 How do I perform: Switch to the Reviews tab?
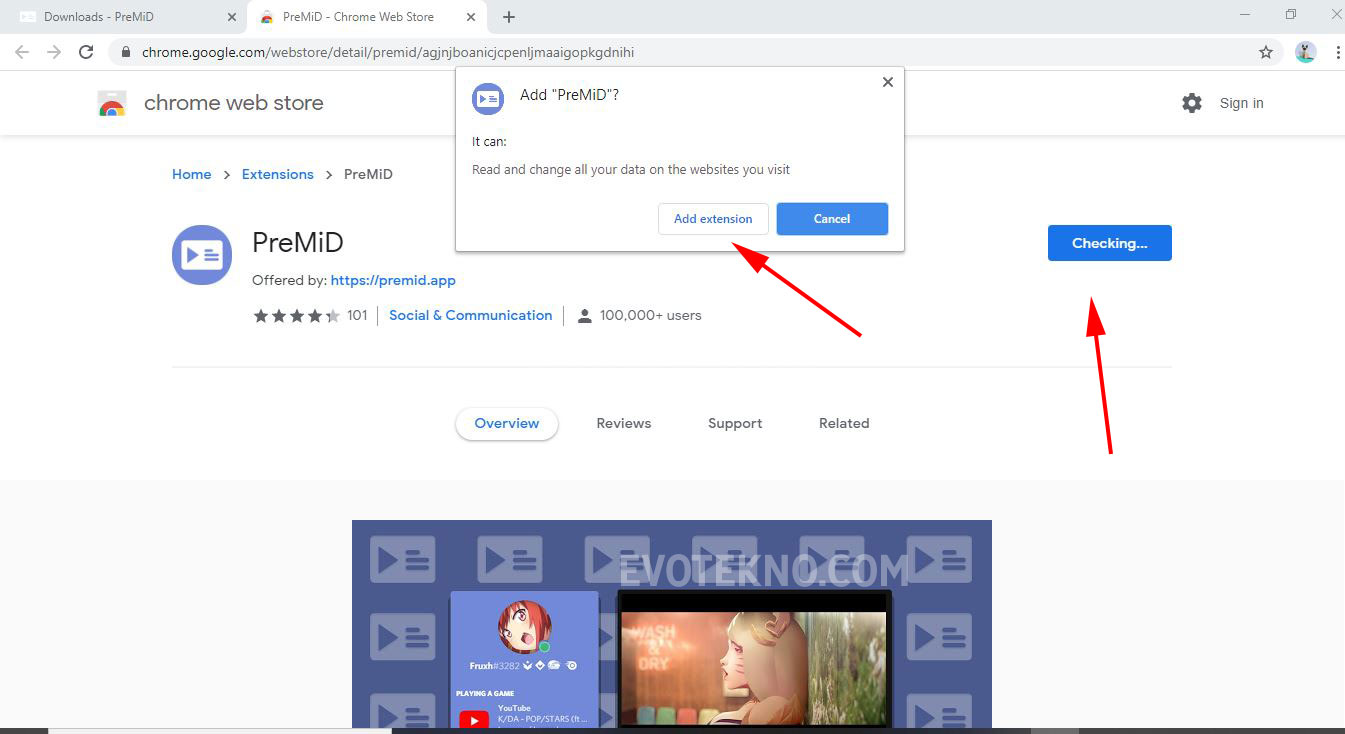click(x=624, y=423)
